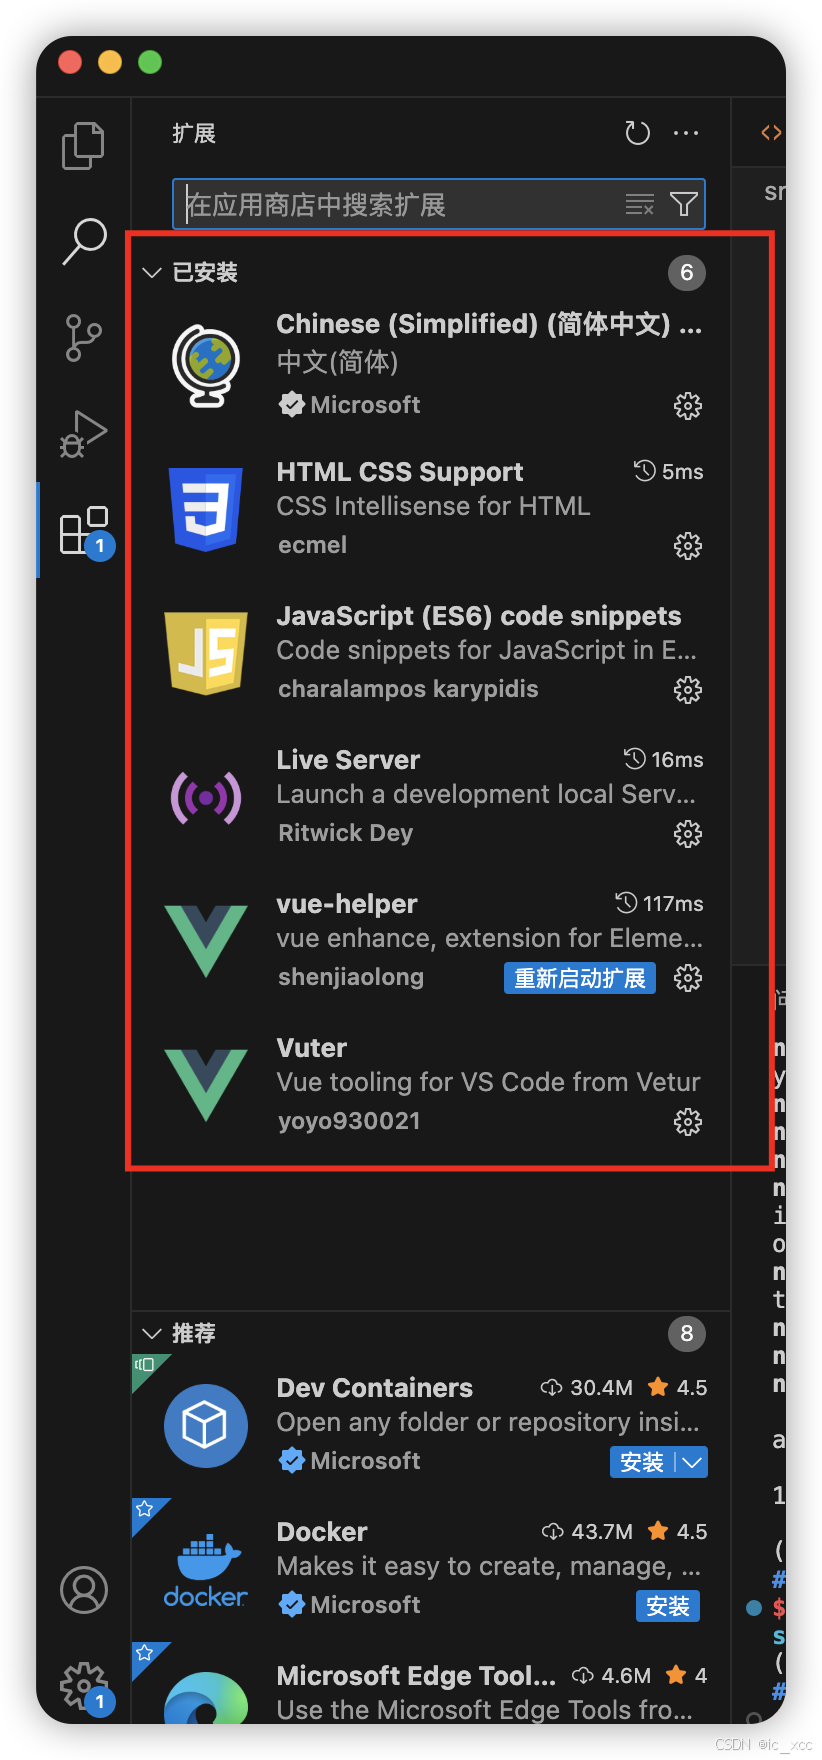Select the Vuter Vue logo

(206, 1085)
